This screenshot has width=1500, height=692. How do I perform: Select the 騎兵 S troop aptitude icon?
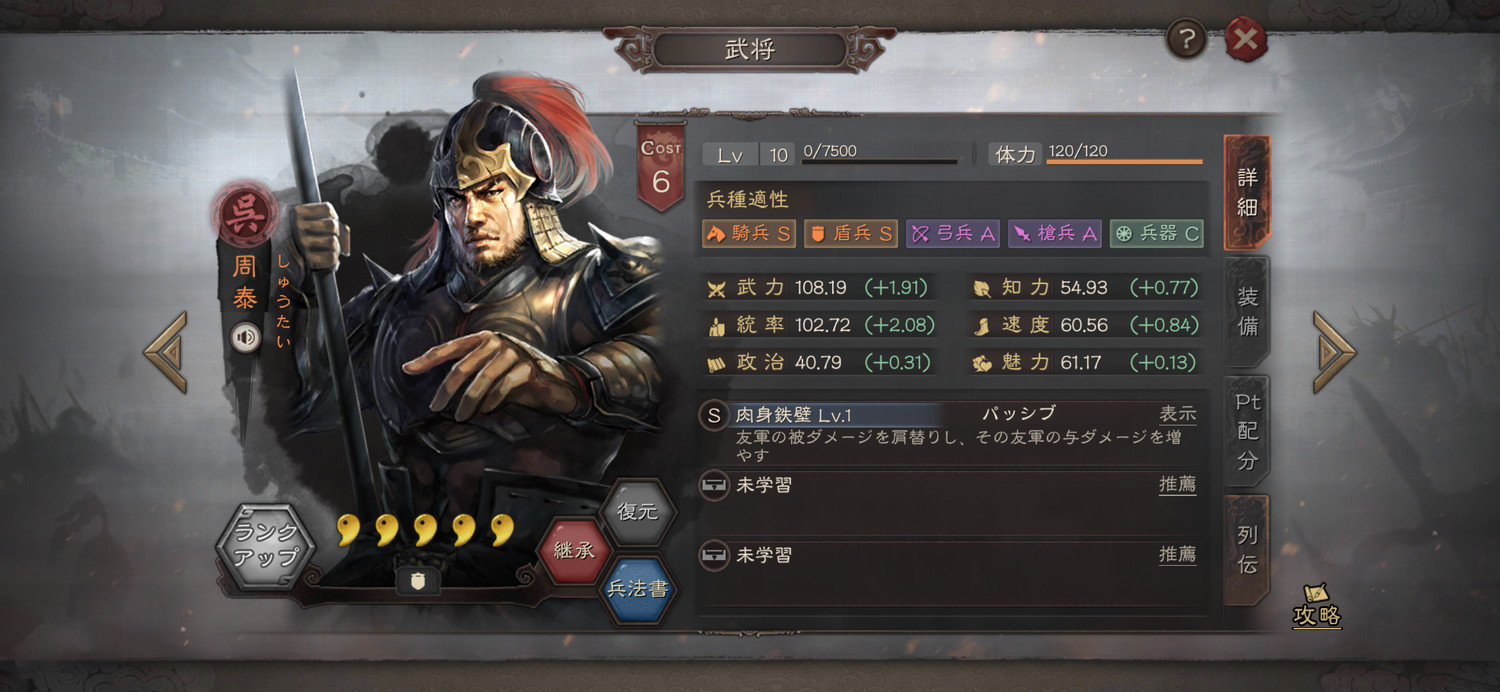(x=748, y=234)
